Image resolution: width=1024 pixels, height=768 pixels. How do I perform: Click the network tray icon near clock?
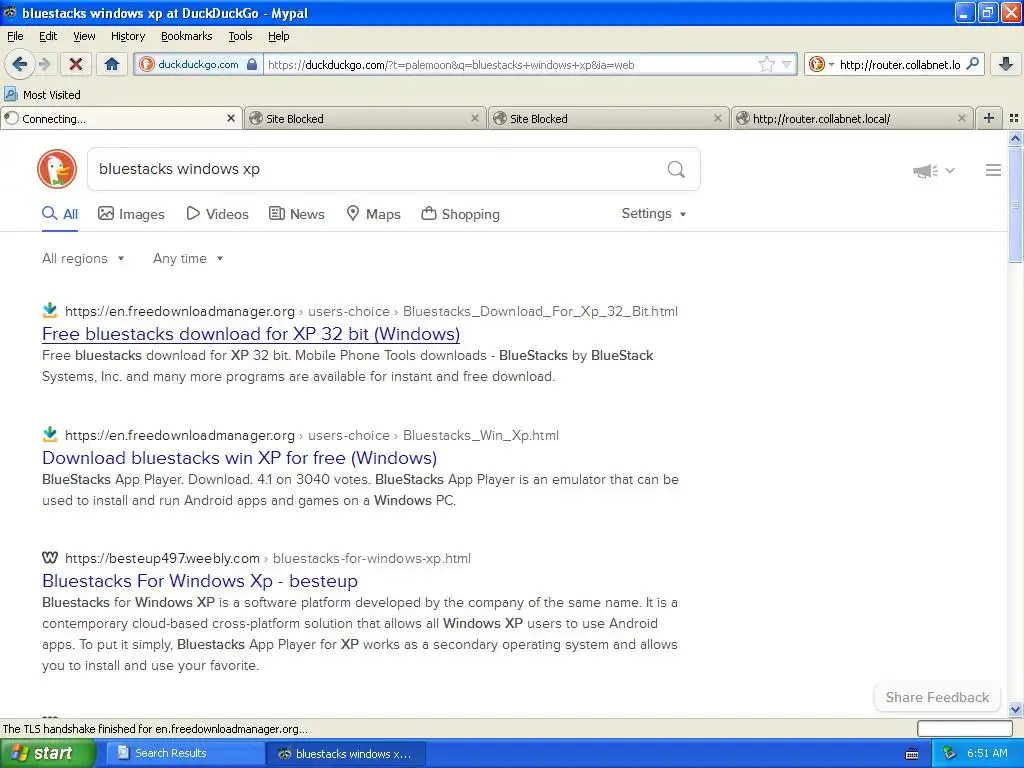point(950,754)
